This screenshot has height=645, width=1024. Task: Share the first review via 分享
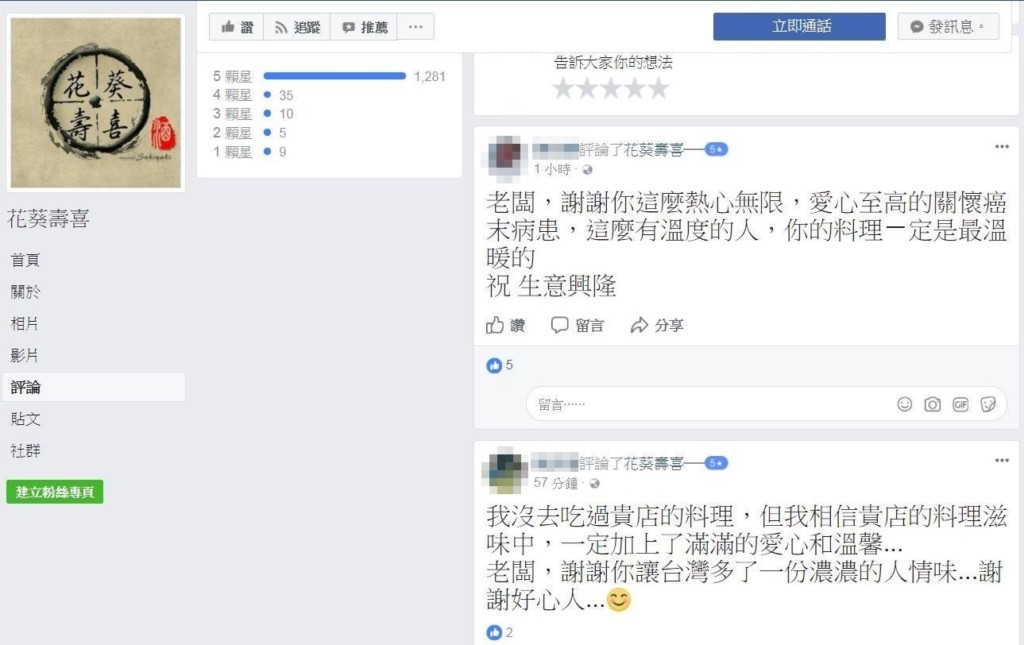(x=657, y=325)
